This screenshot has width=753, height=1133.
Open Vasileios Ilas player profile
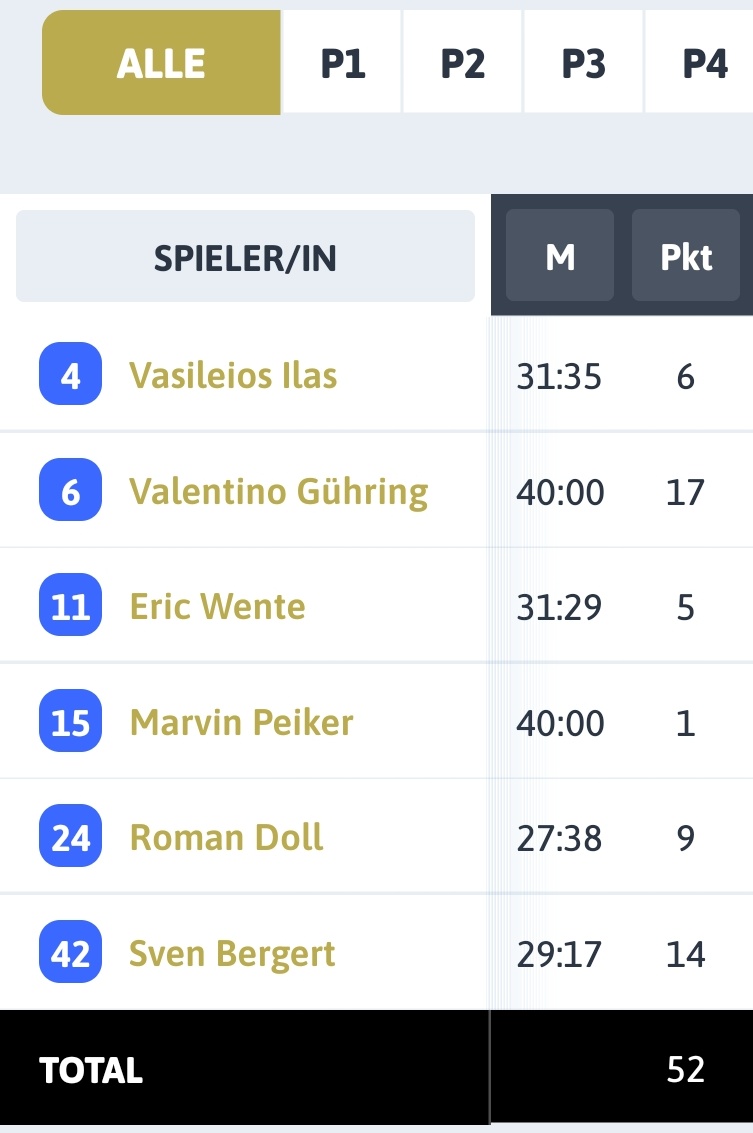point(233,376)
